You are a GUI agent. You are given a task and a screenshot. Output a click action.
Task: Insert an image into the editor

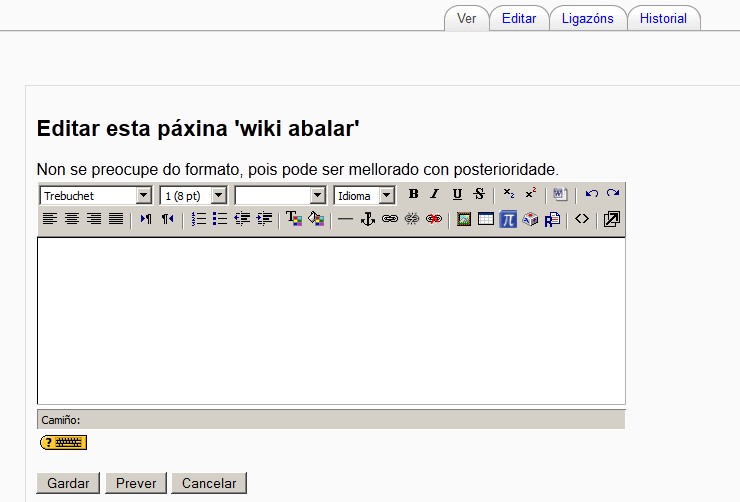click(464, 219)
